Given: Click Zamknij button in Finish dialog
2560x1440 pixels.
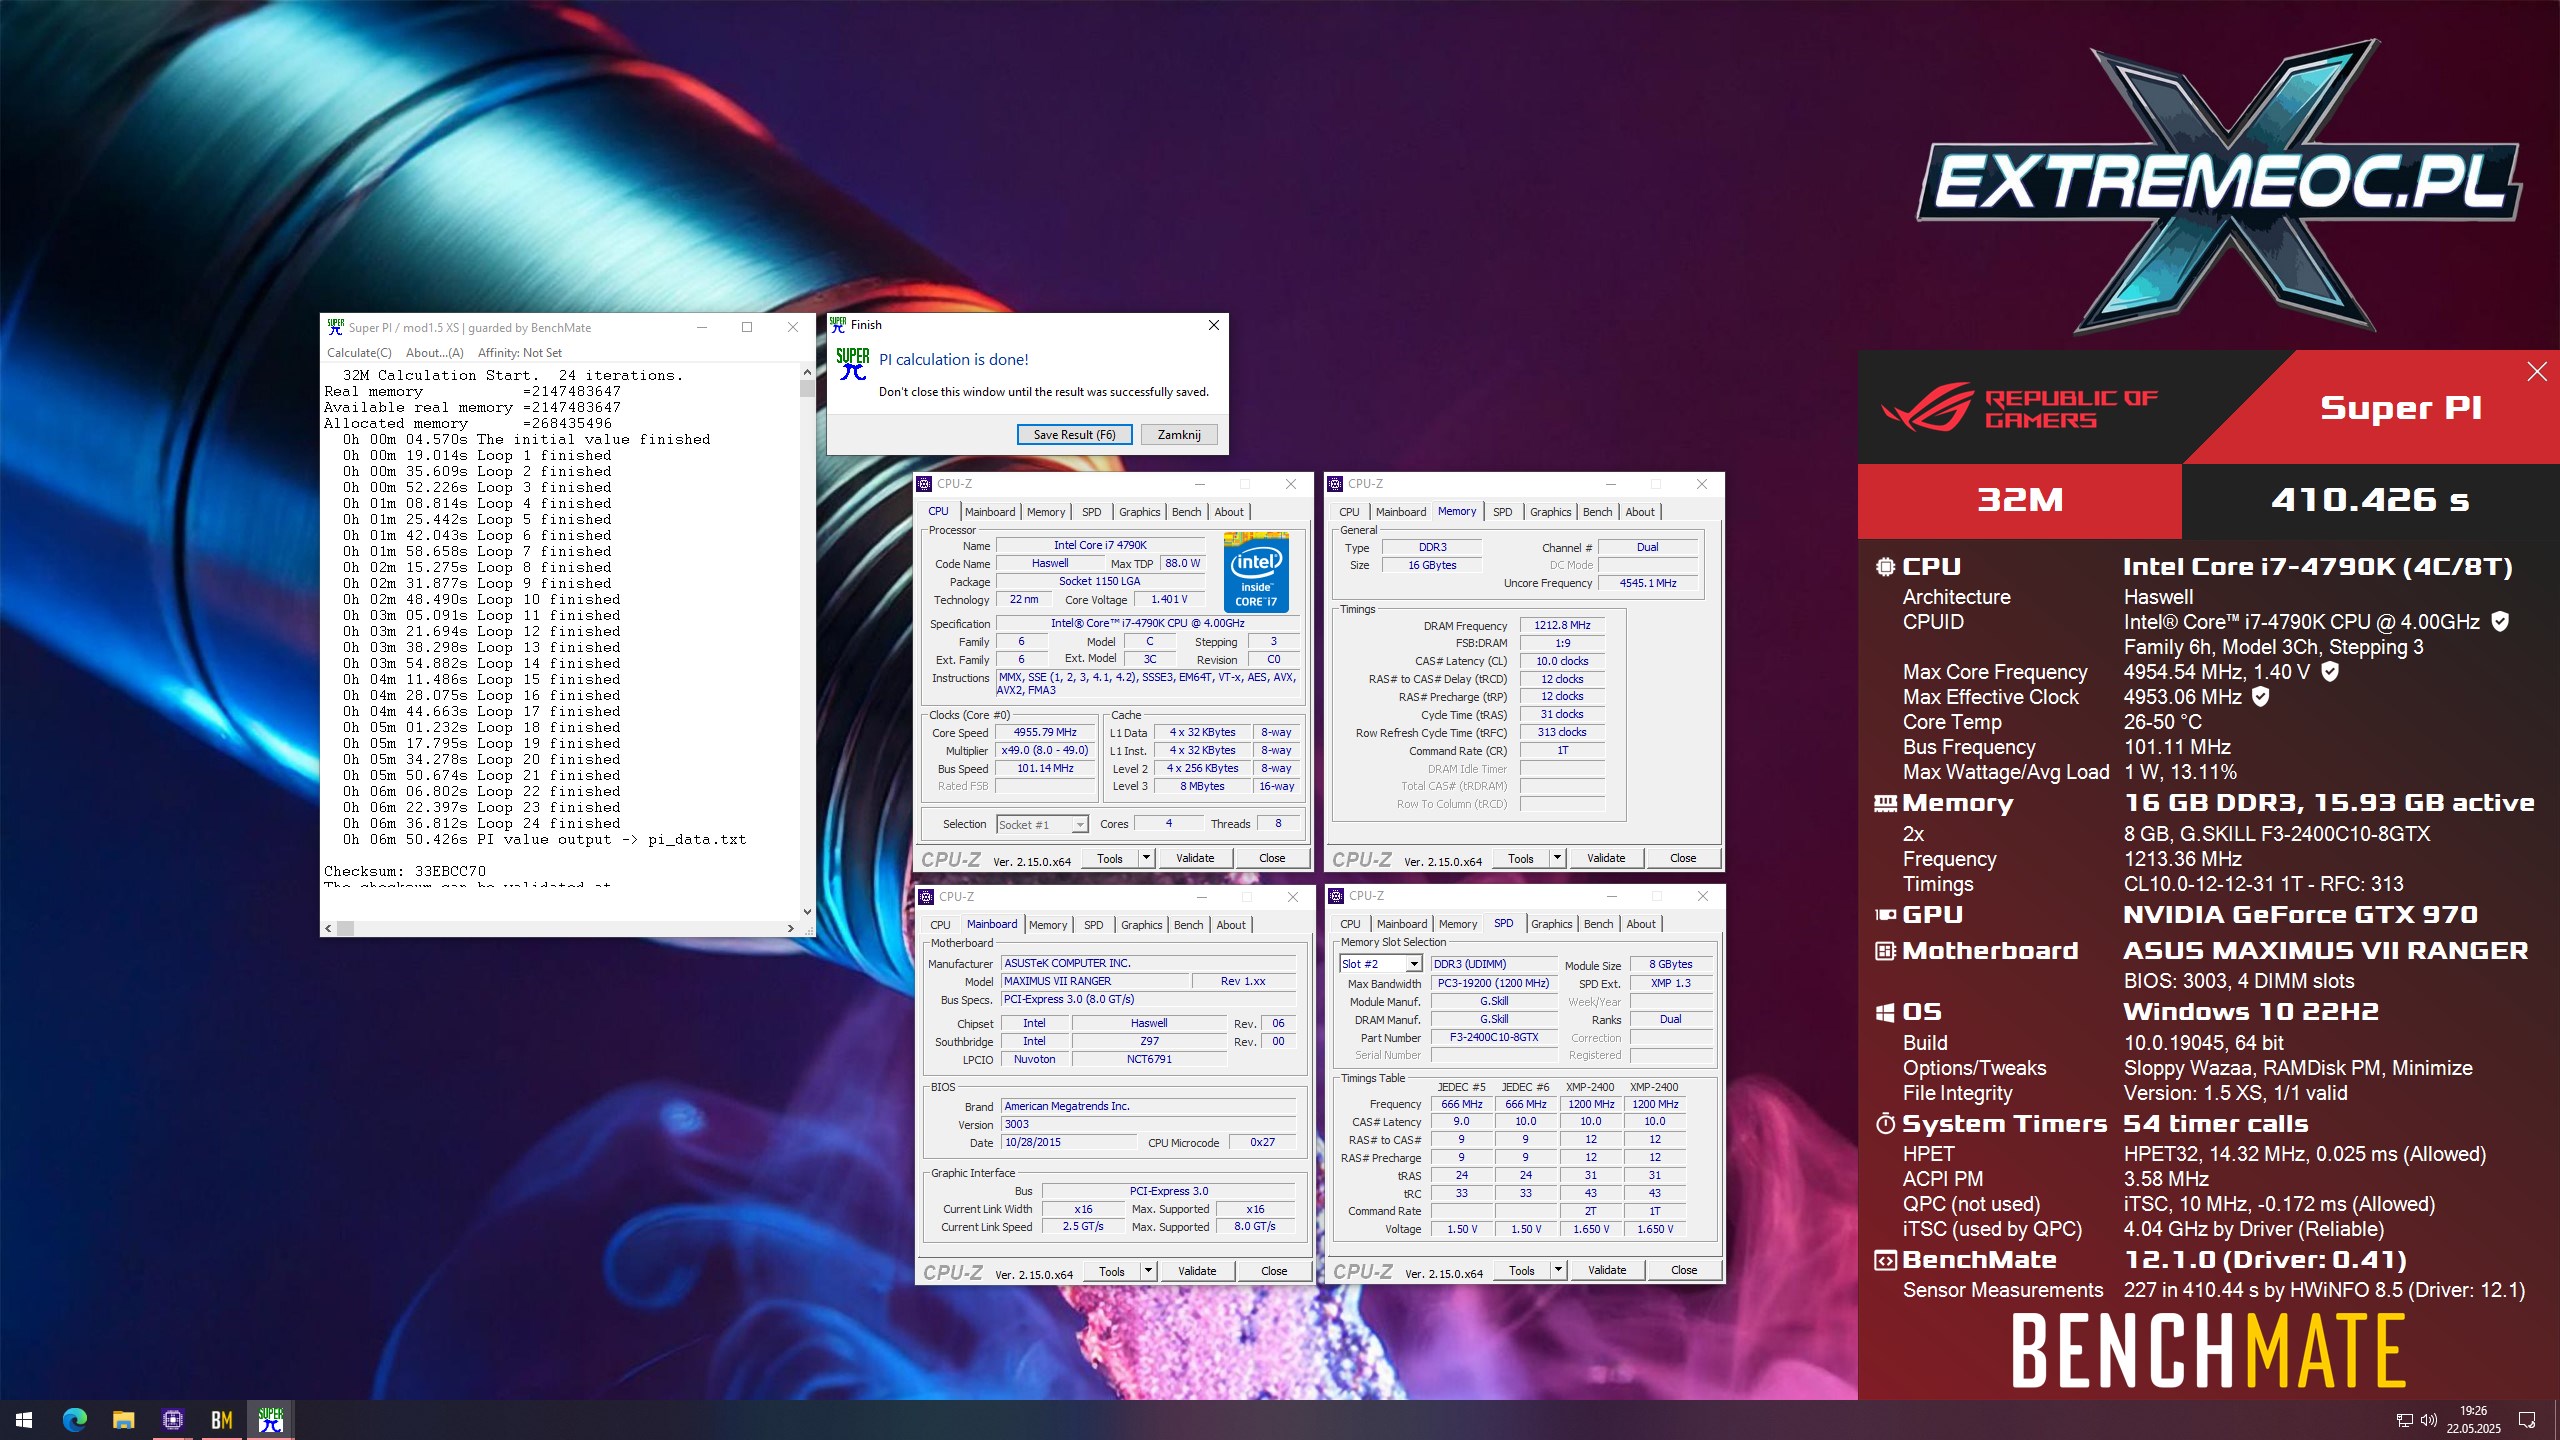Looking at the screenshot, I should click(x=1179, y=435).
